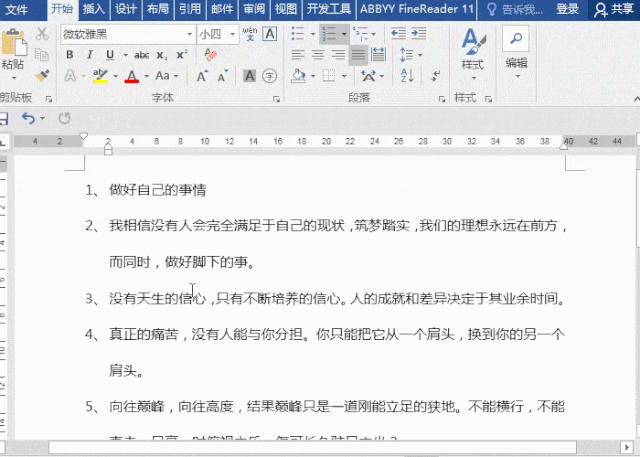Screen dimensions: 640x457
Task: Open the Borders dropdown arrow
Action: click(x=344, y=76)
